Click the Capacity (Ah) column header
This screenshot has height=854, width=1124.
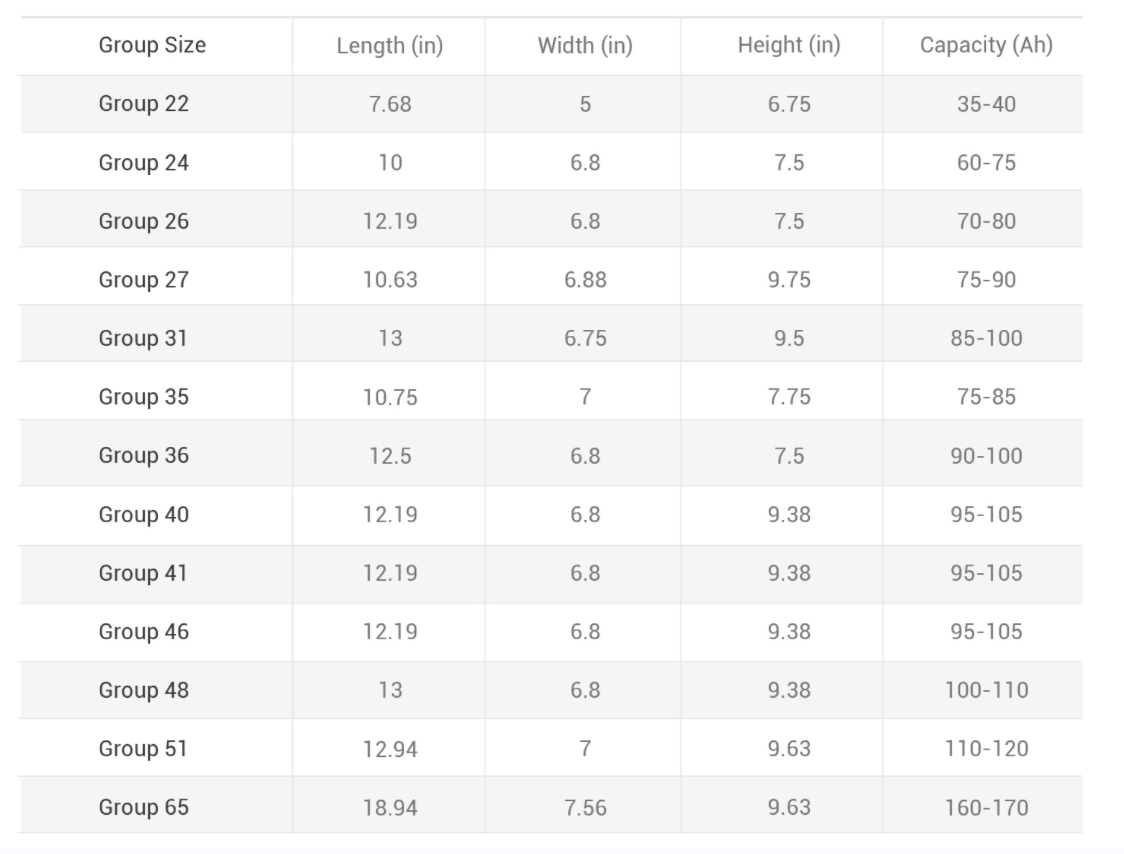[986, 45]
